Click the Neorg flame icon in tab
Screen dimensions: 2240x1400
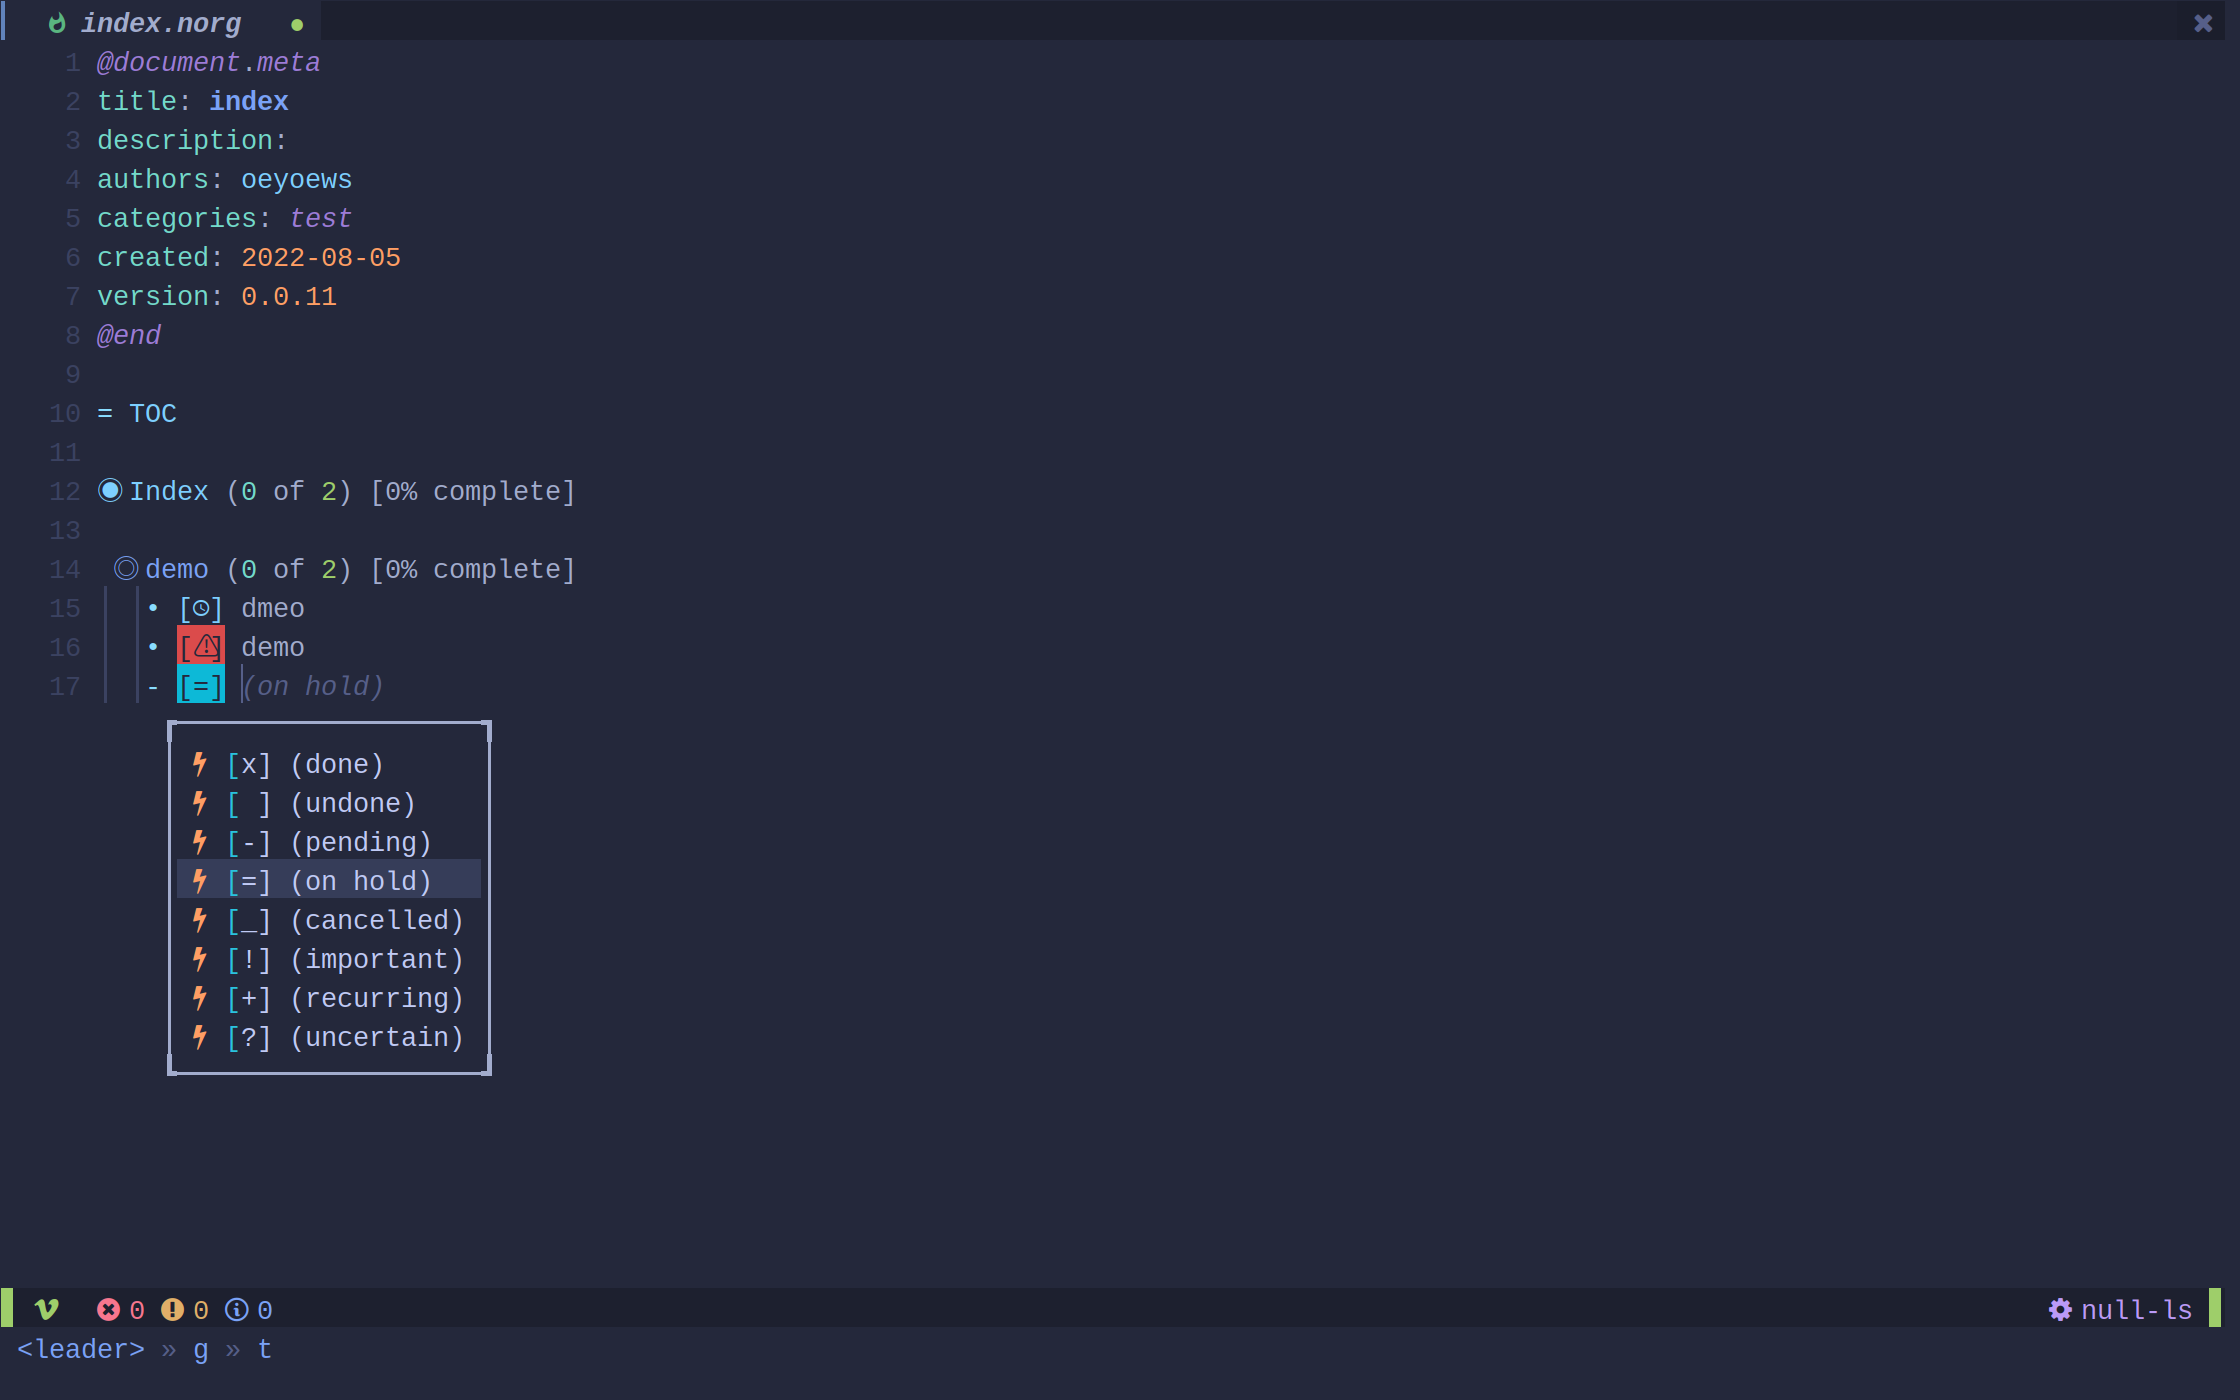tap(57, 23)
